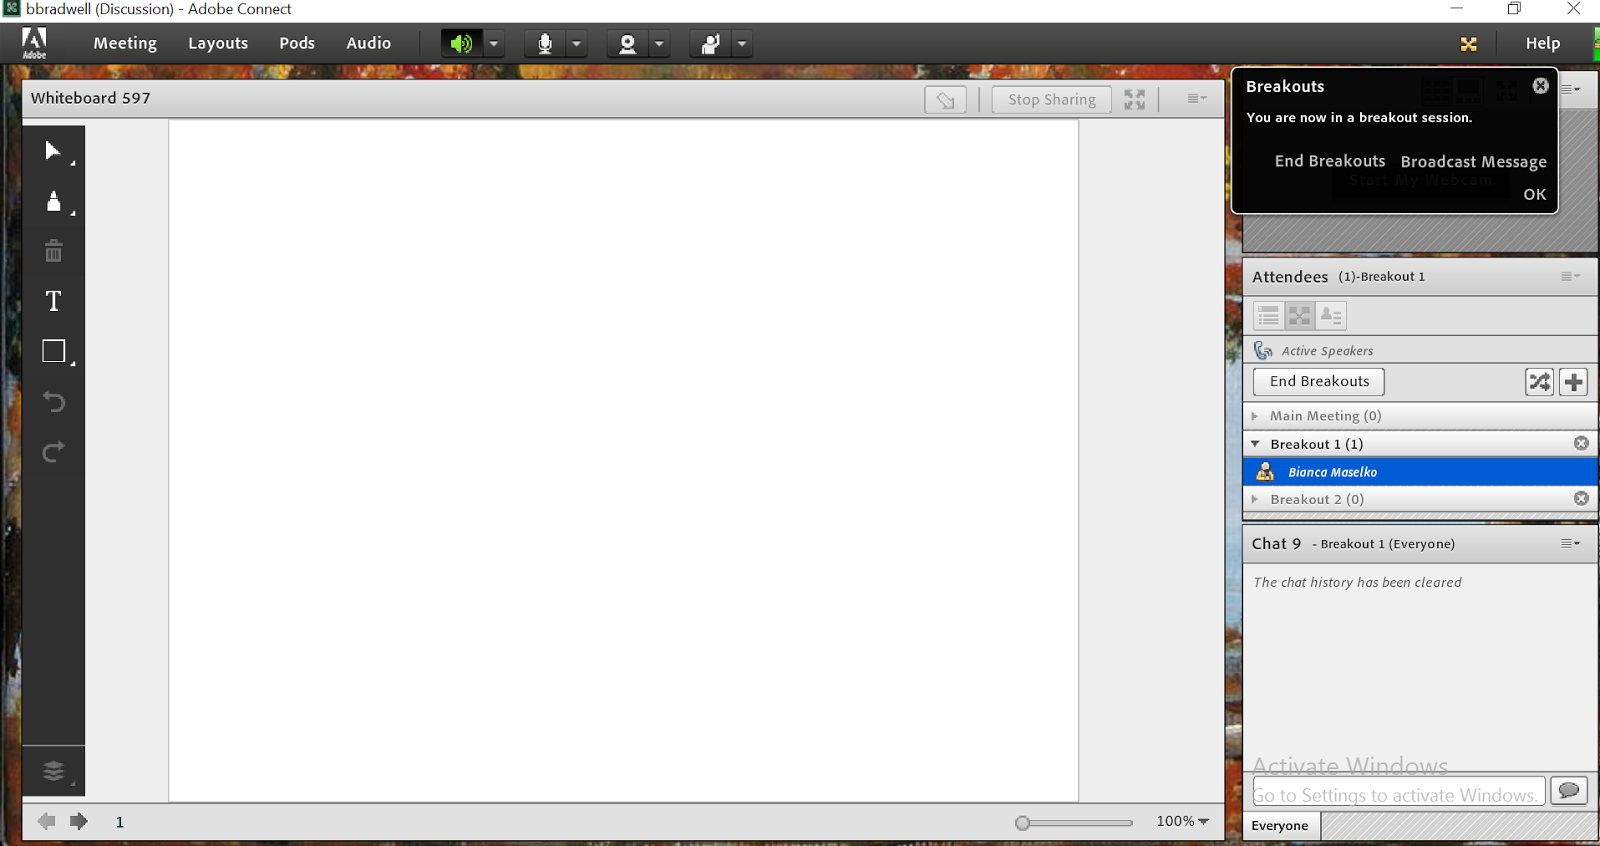Select attendee Bianca Maselko
This screenshot has height=846, width=1600.
click(x=1420, y=472)
